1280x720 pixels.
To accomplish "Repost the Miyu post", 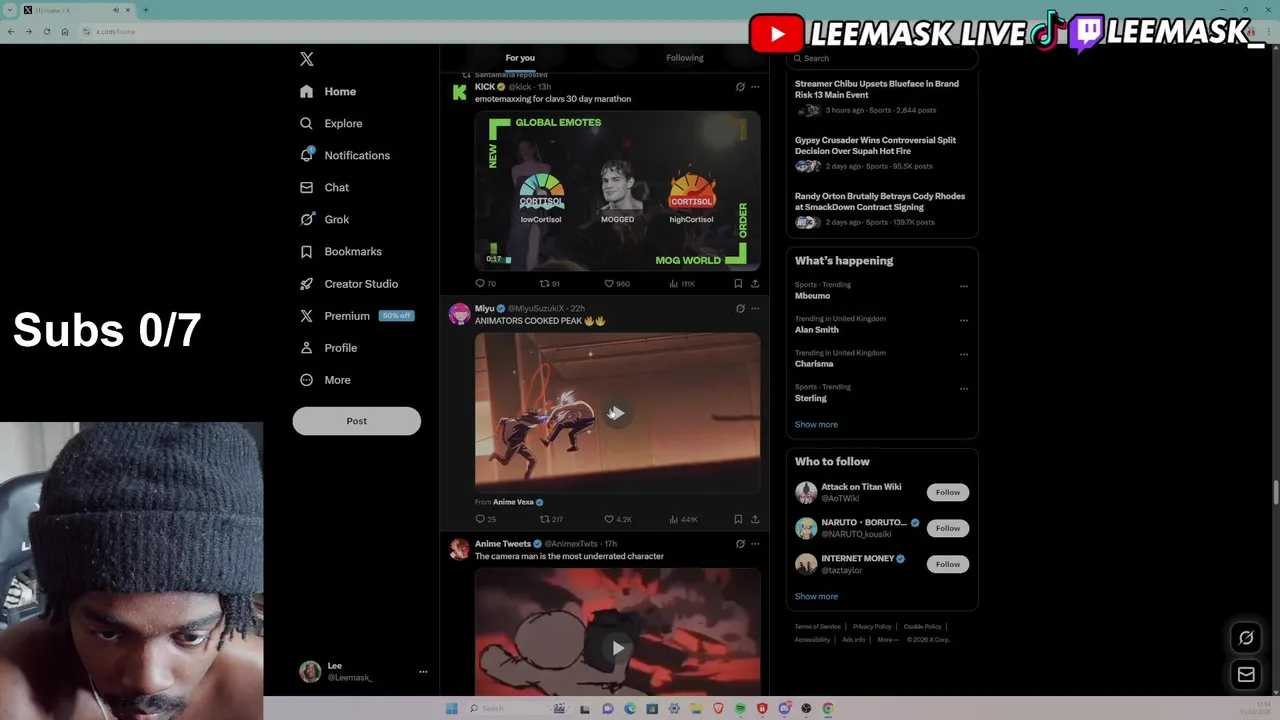I will pyautogui.click(x=551, y=519).
